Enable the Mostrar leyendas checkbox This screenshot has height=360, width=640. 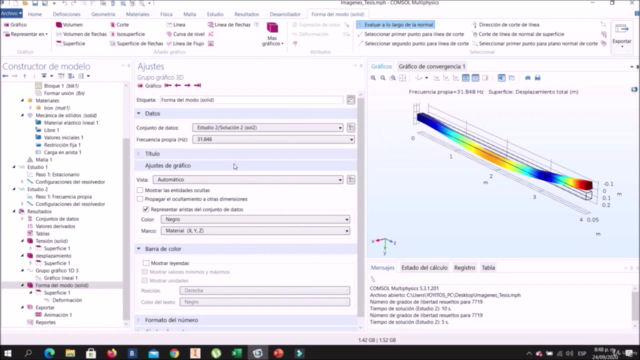click(146, 263)
